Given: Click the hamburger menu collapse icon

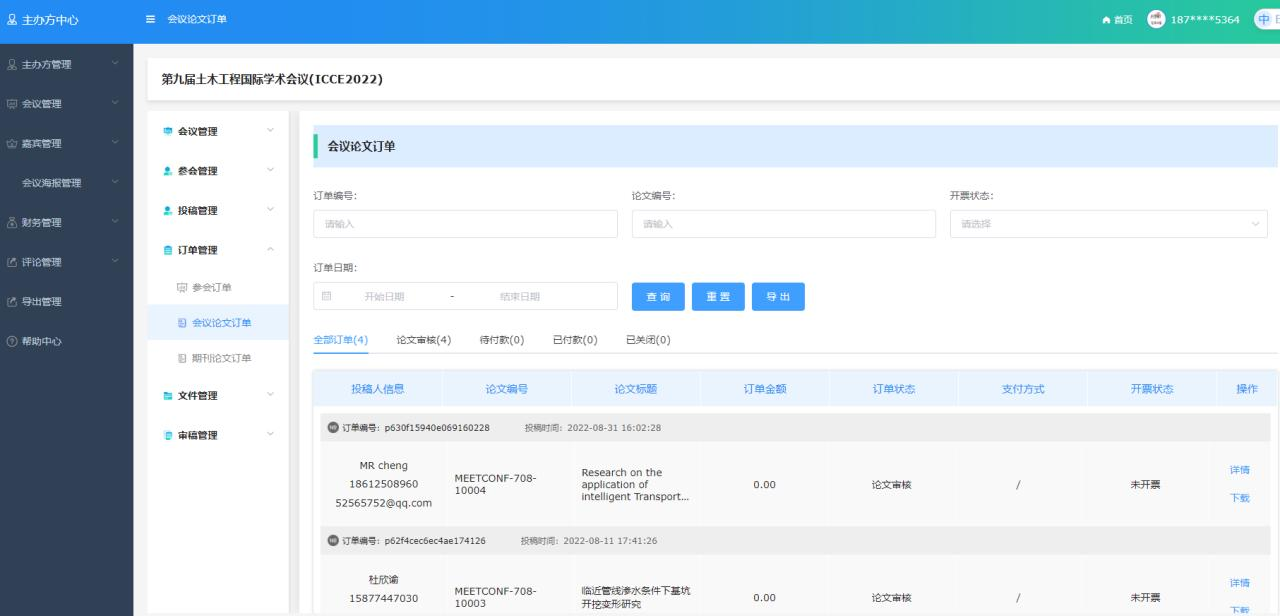Looking at the screenshot, I should point(151,21).
